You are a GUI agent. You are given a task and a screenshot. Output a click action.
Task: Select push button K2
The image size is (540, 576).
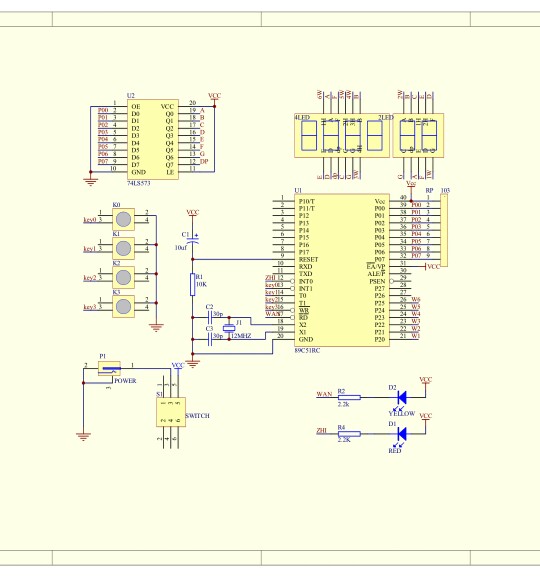pos(123,277)
